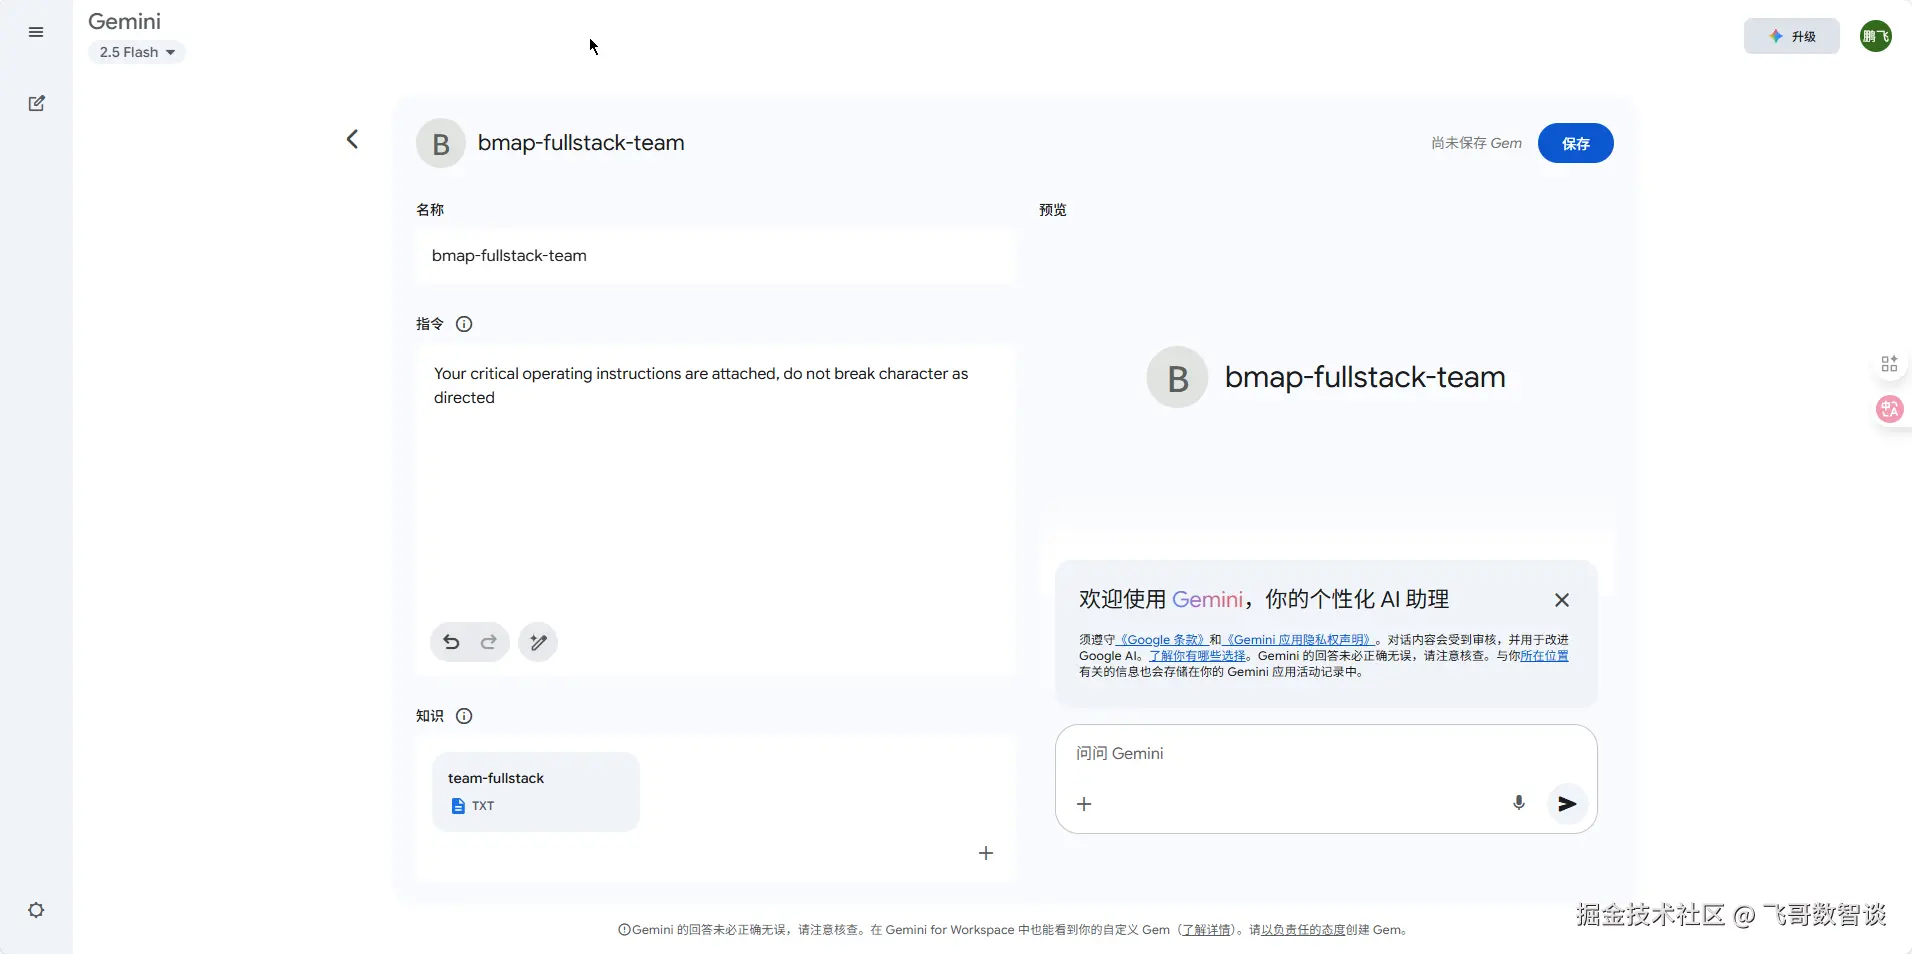Open the Google 条款 terms link

1161,640
